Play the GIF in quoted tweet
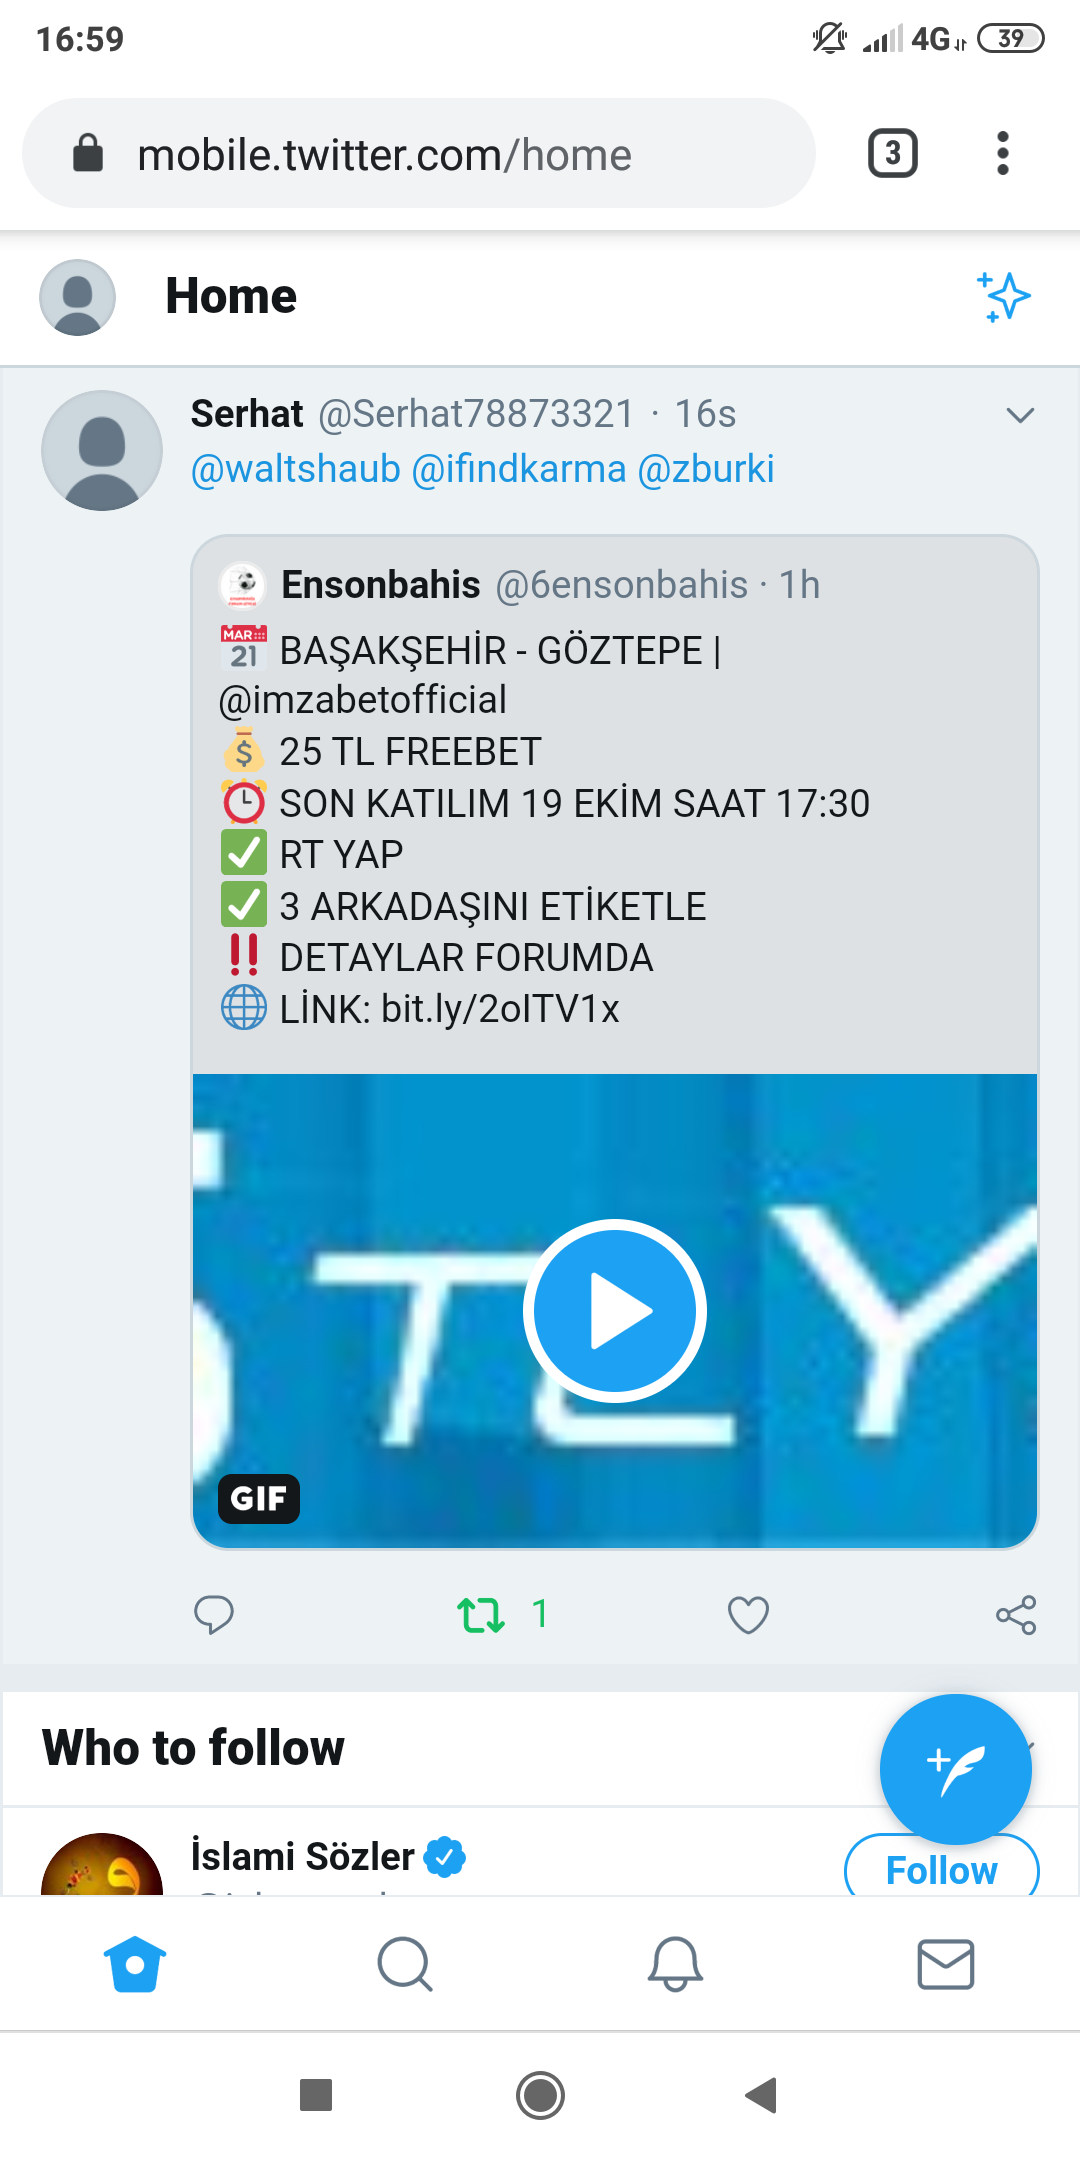Viewport: 1080px width, 2160px height. [x=615, y=1311]
